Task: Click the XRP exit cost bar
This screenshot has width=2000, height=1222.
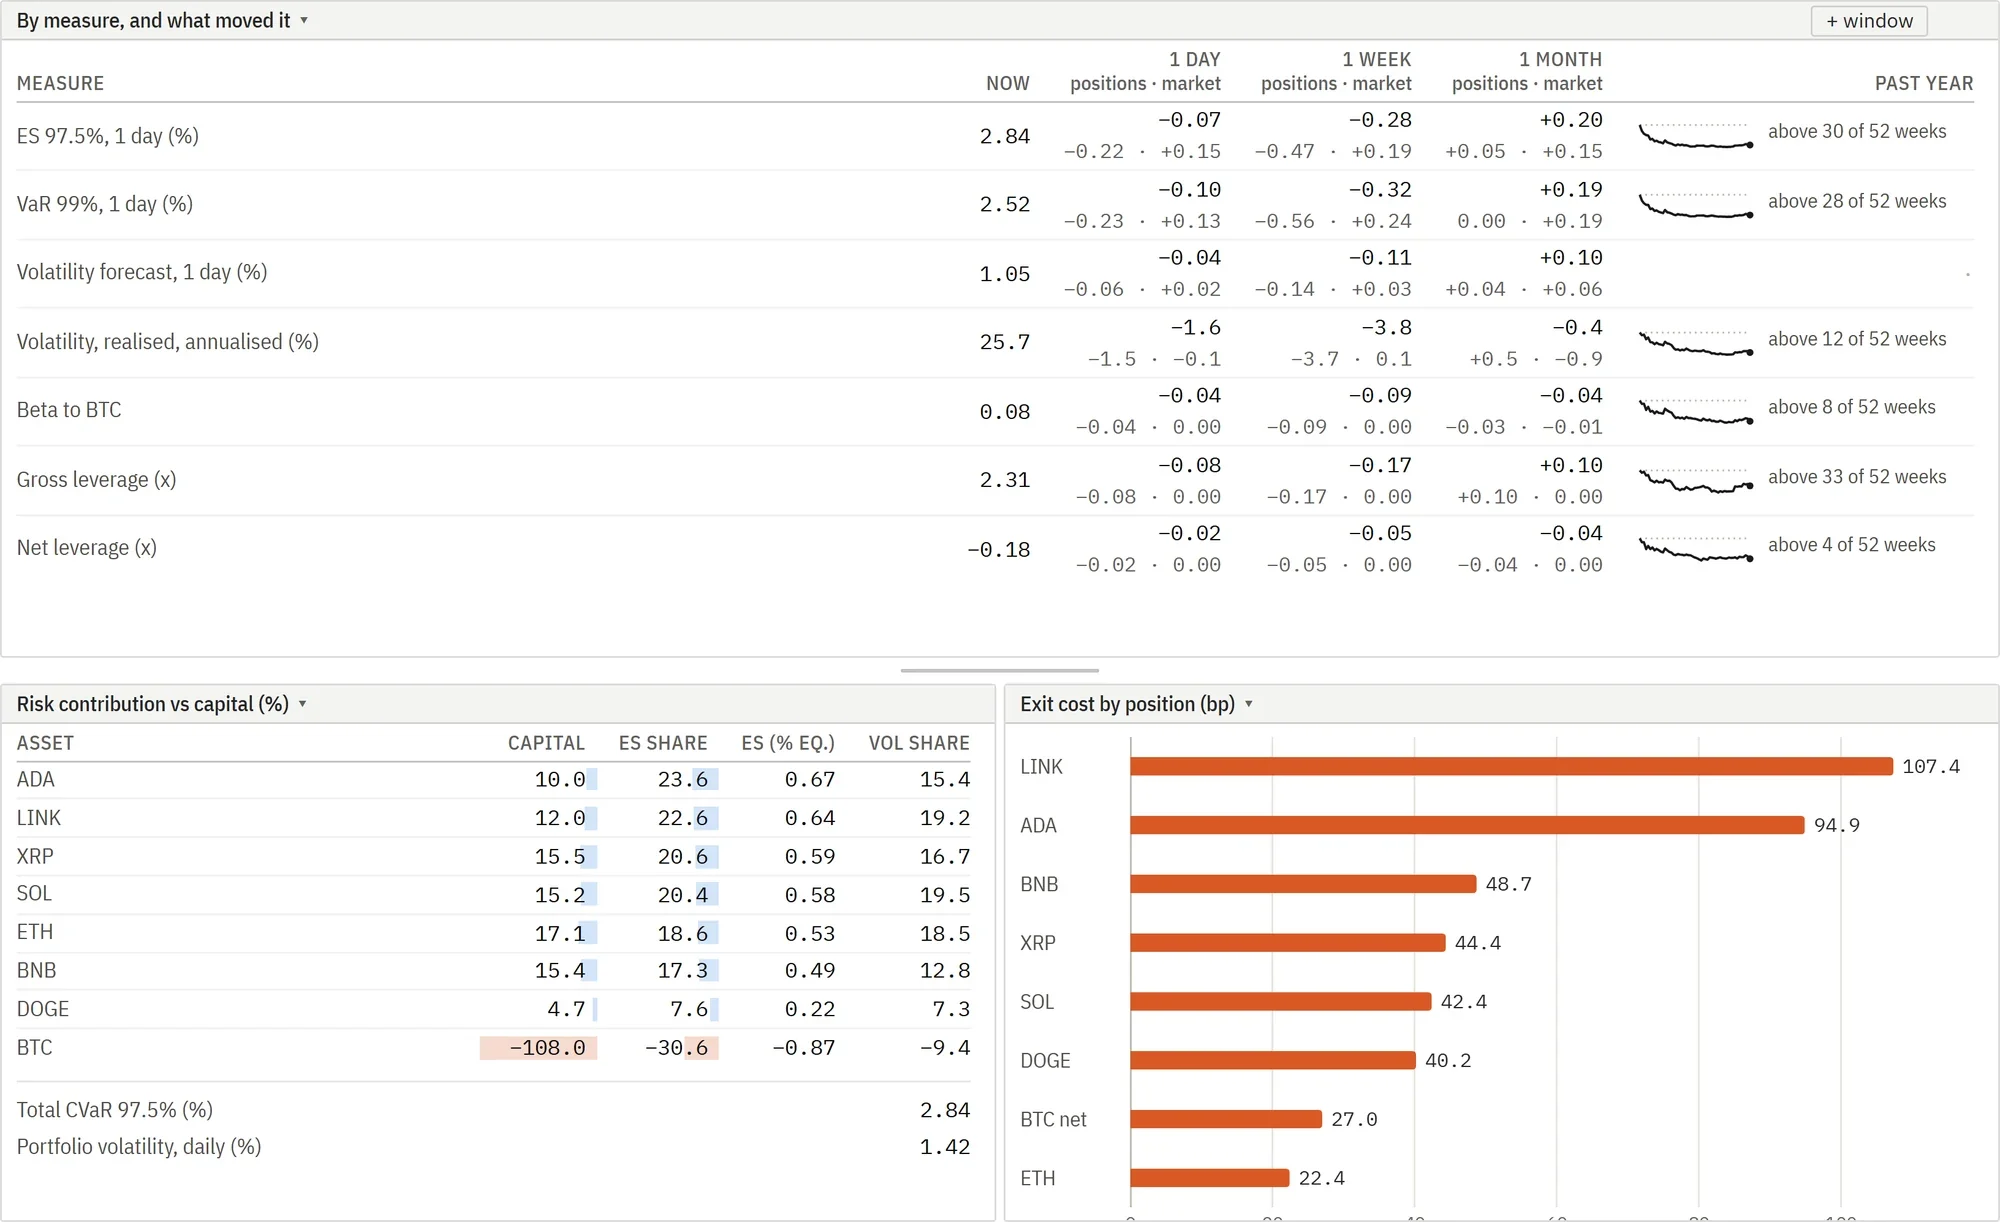Action: (1288, 943)
